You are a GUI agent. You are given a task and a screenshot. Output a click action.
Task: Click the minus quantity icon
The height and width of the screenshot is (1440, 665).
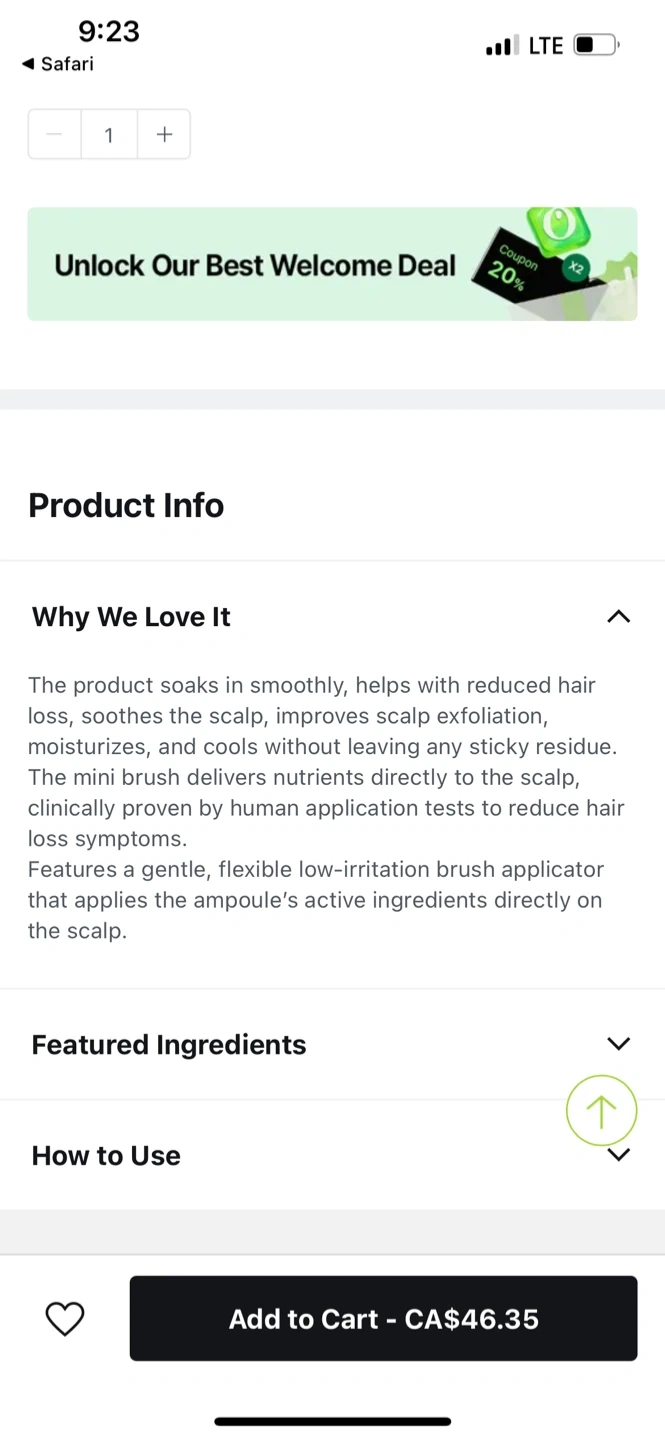click(55, 134)
